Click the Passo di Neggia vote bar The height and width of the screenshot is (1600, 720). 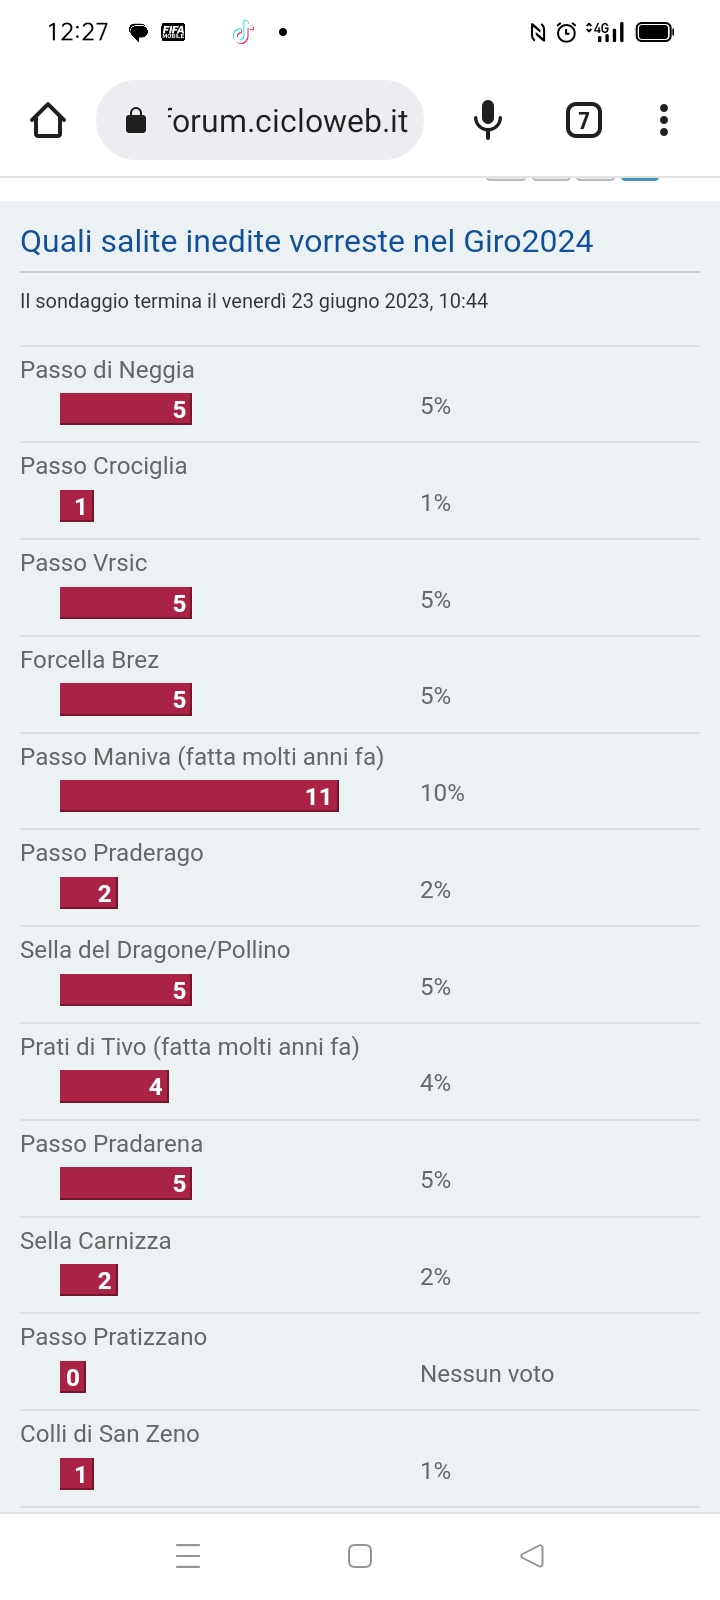pos(126,409)
